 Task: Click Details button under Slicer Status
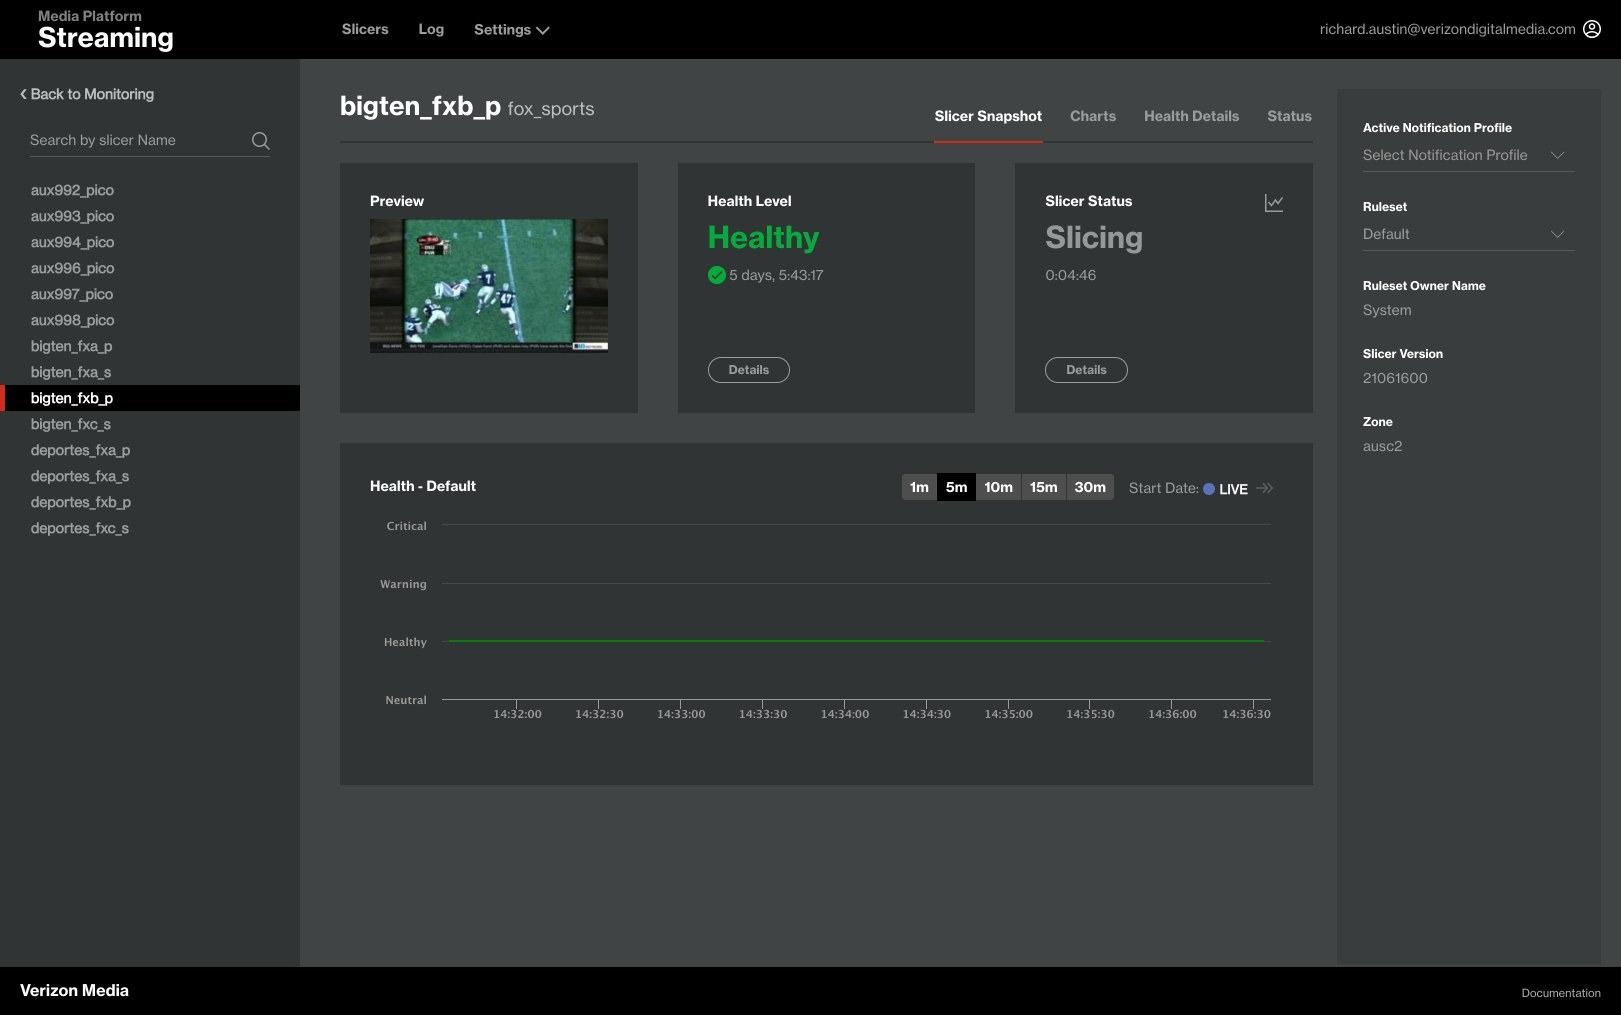coord(1086,370)
